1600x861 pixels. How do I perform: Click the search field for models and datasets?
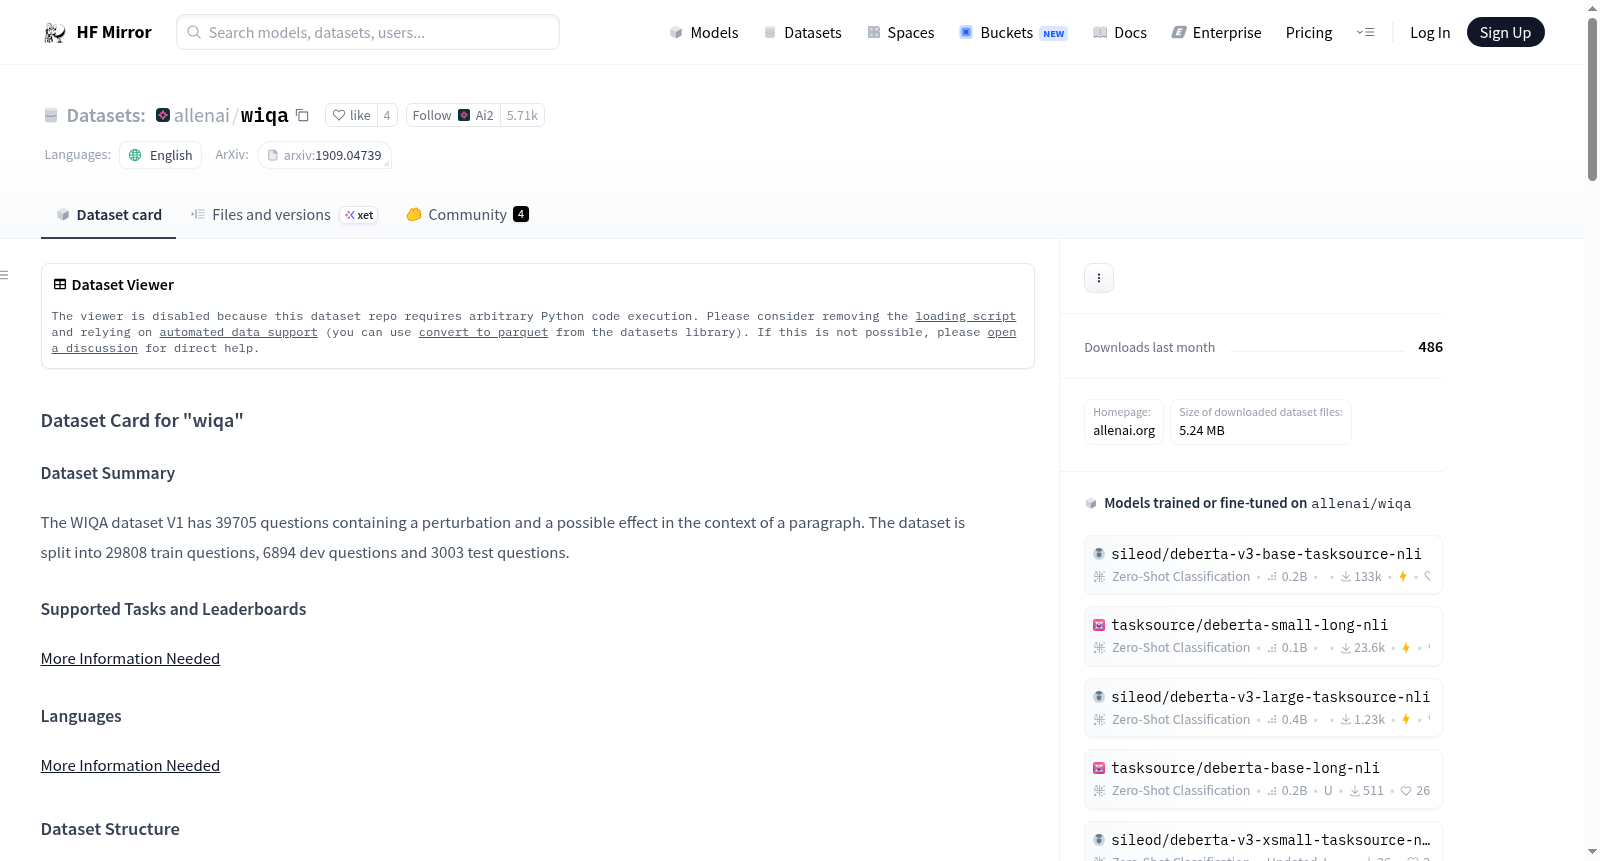click(368, 32)
